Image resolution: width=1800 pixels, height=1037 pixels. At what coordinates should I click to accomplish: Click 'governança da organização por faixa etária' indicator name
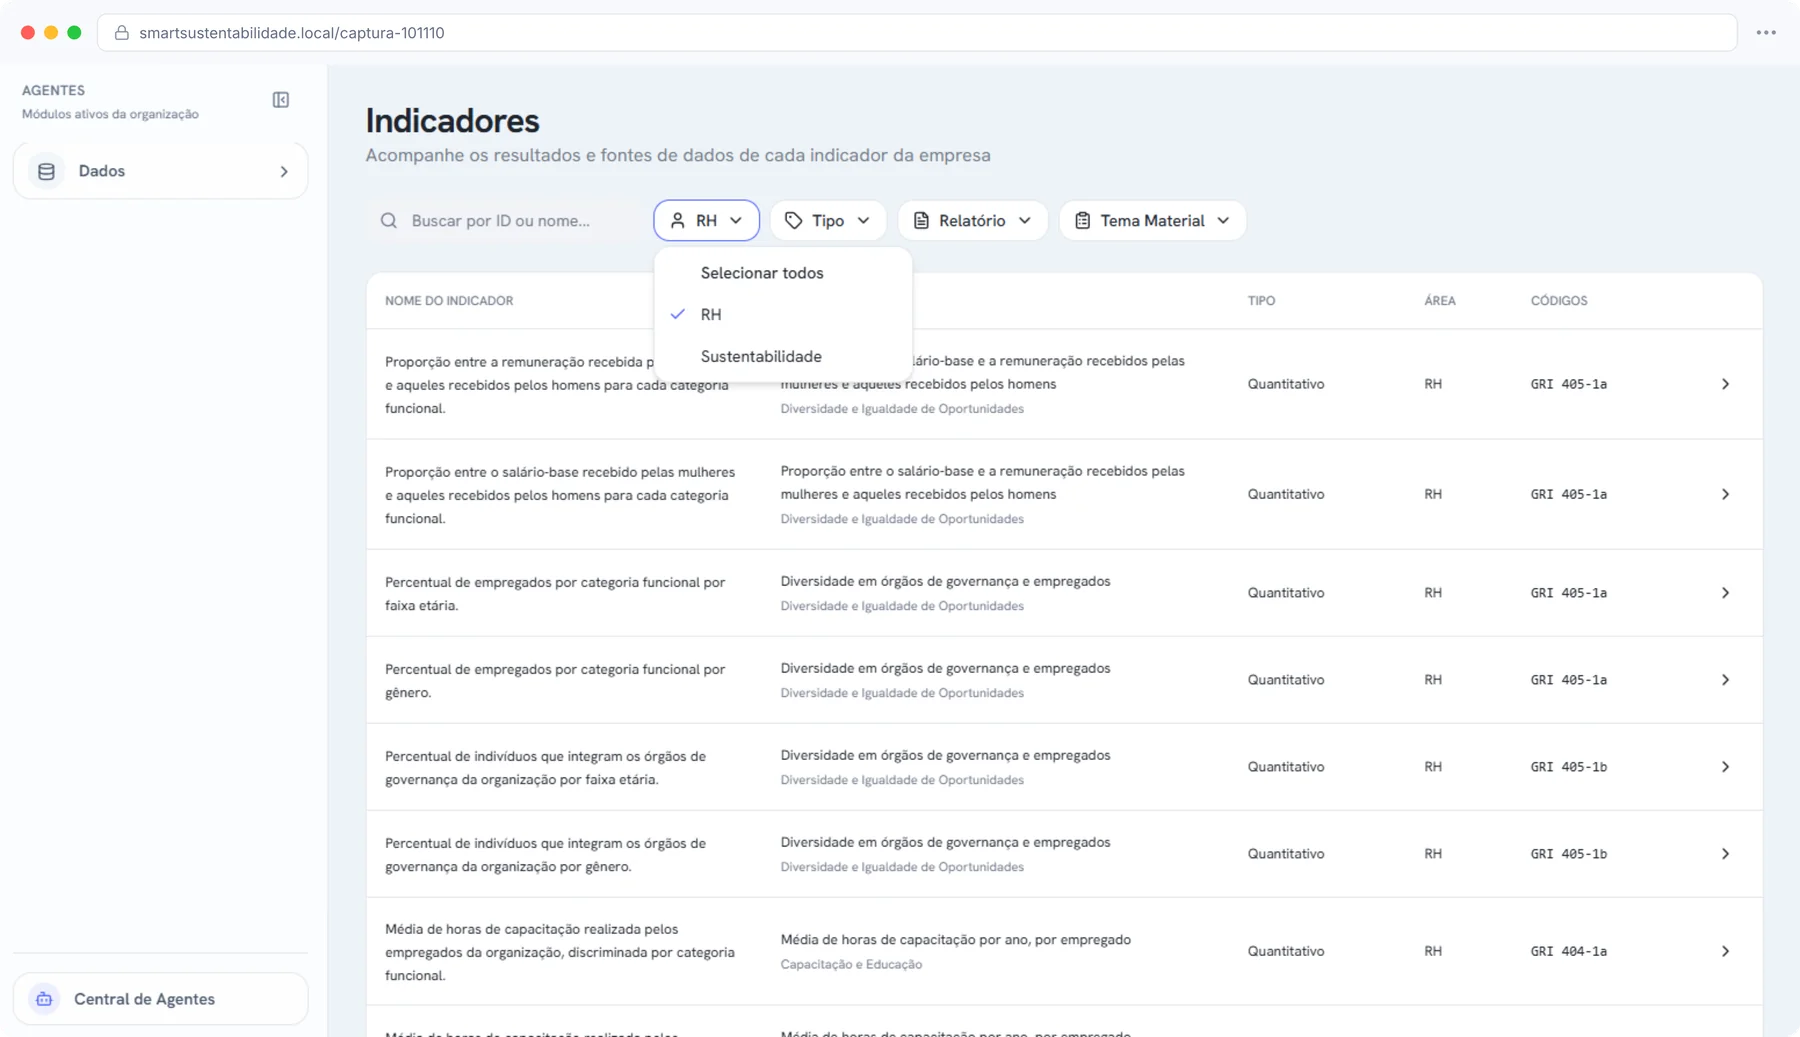tap(545, 768)
